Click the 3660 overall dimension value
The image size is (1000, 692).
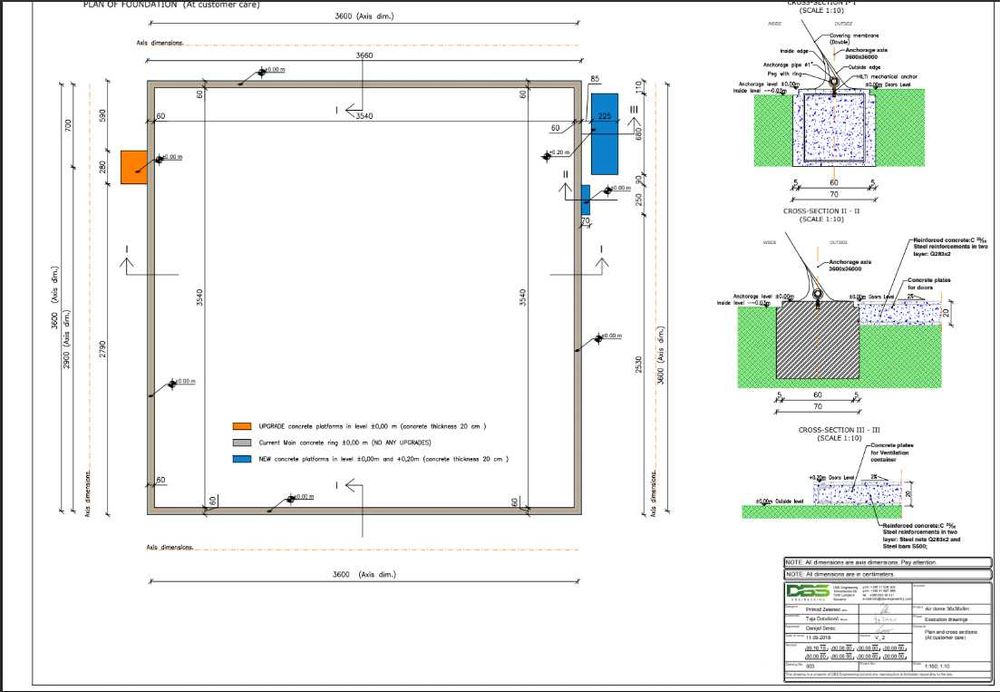click(364, 55)
